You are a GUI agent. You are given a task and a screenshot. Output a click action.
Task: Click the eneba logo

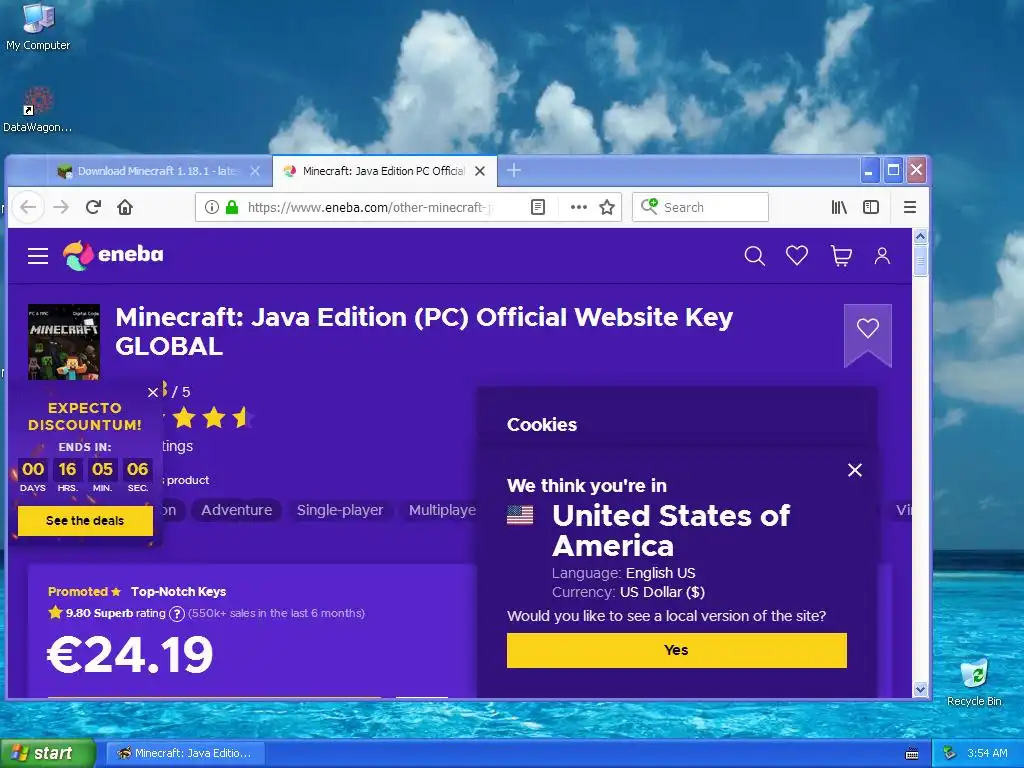[113, 255]
